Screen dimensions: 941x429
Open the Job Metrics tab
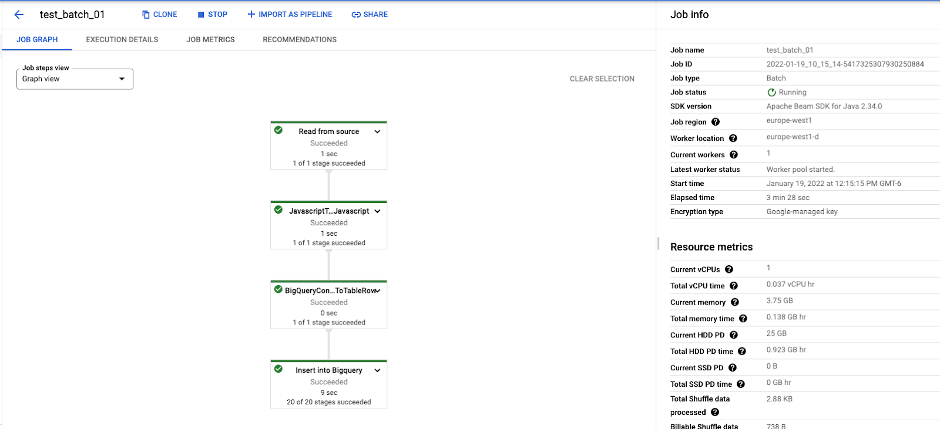coord(210,40)
